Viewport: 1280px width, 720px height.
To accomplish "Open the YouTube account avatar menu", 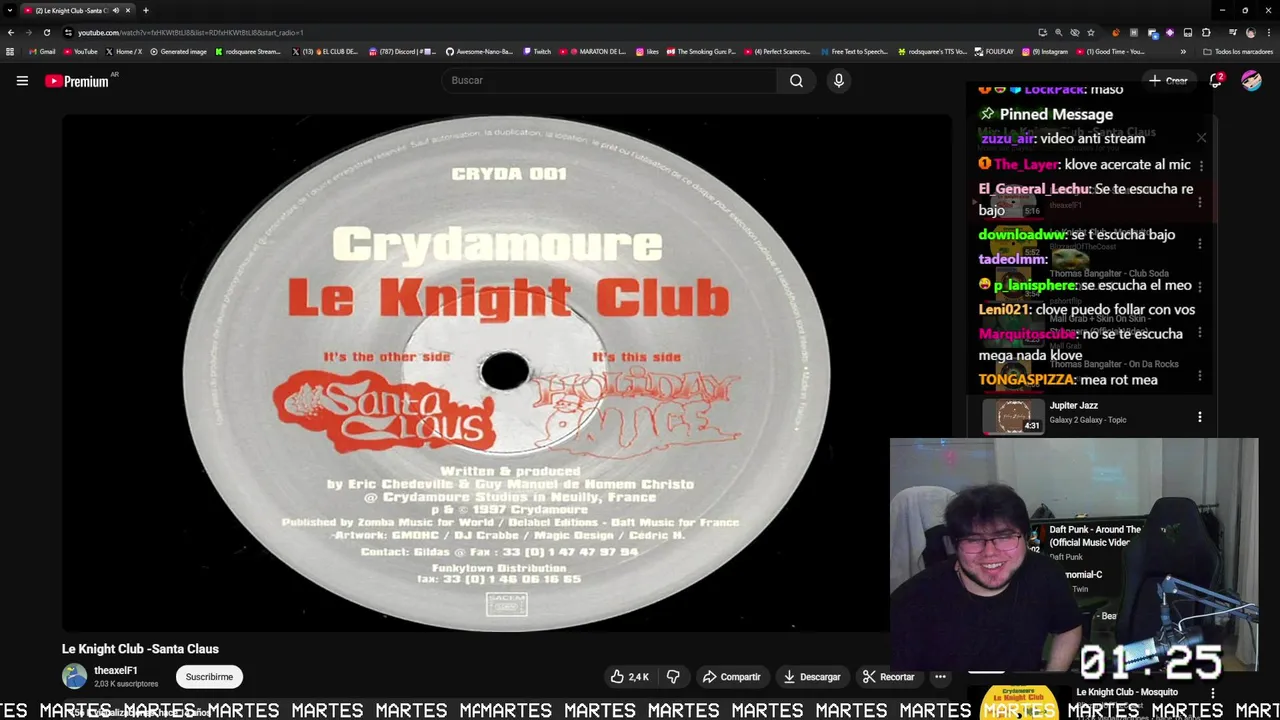I will click(1252, 81).
